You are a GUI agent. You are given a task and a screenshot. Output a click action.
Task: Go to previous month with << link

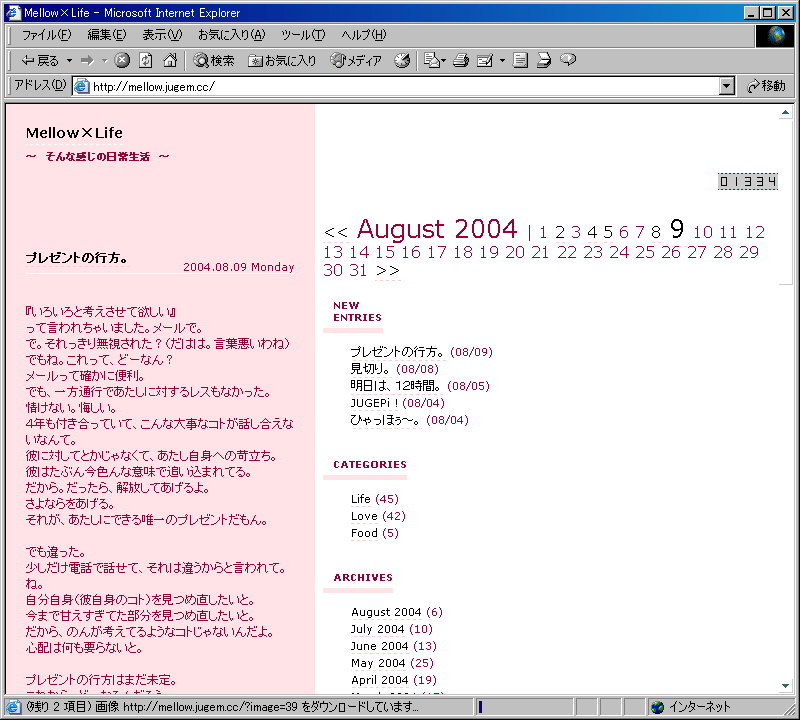336,233
